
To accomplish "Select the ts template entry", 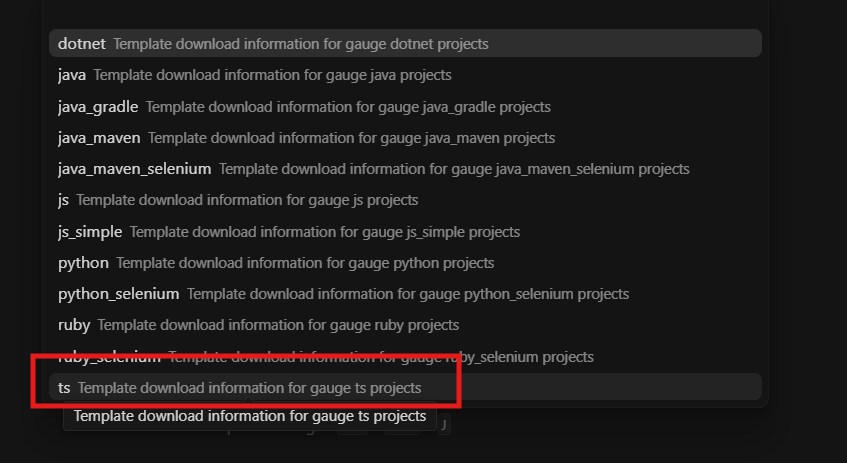I will click(405, 387).
